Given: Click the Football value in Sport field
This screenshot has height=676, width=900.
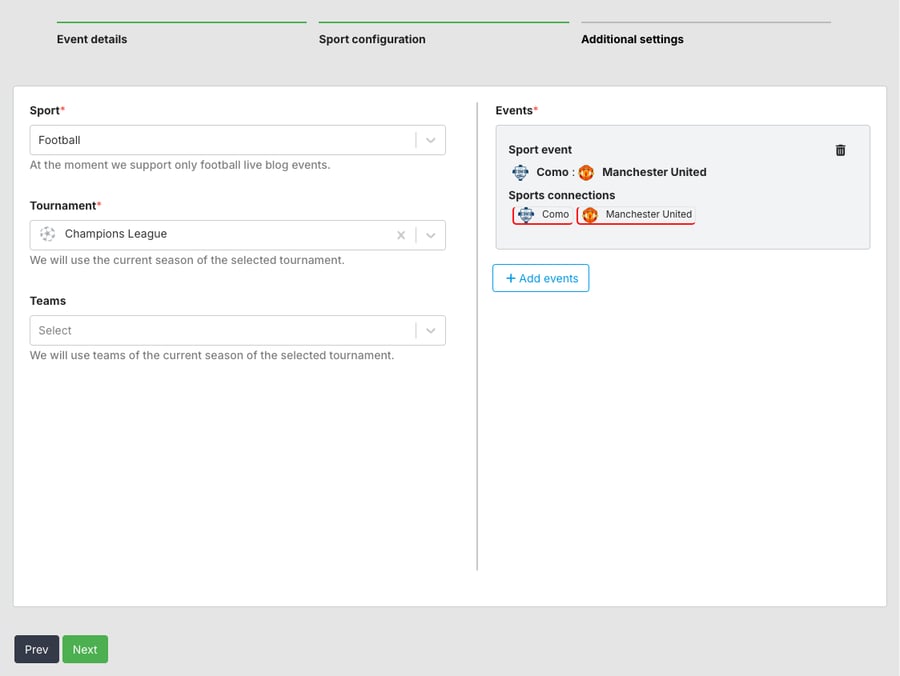Looking at the screenshot, I should pos(59,141).
